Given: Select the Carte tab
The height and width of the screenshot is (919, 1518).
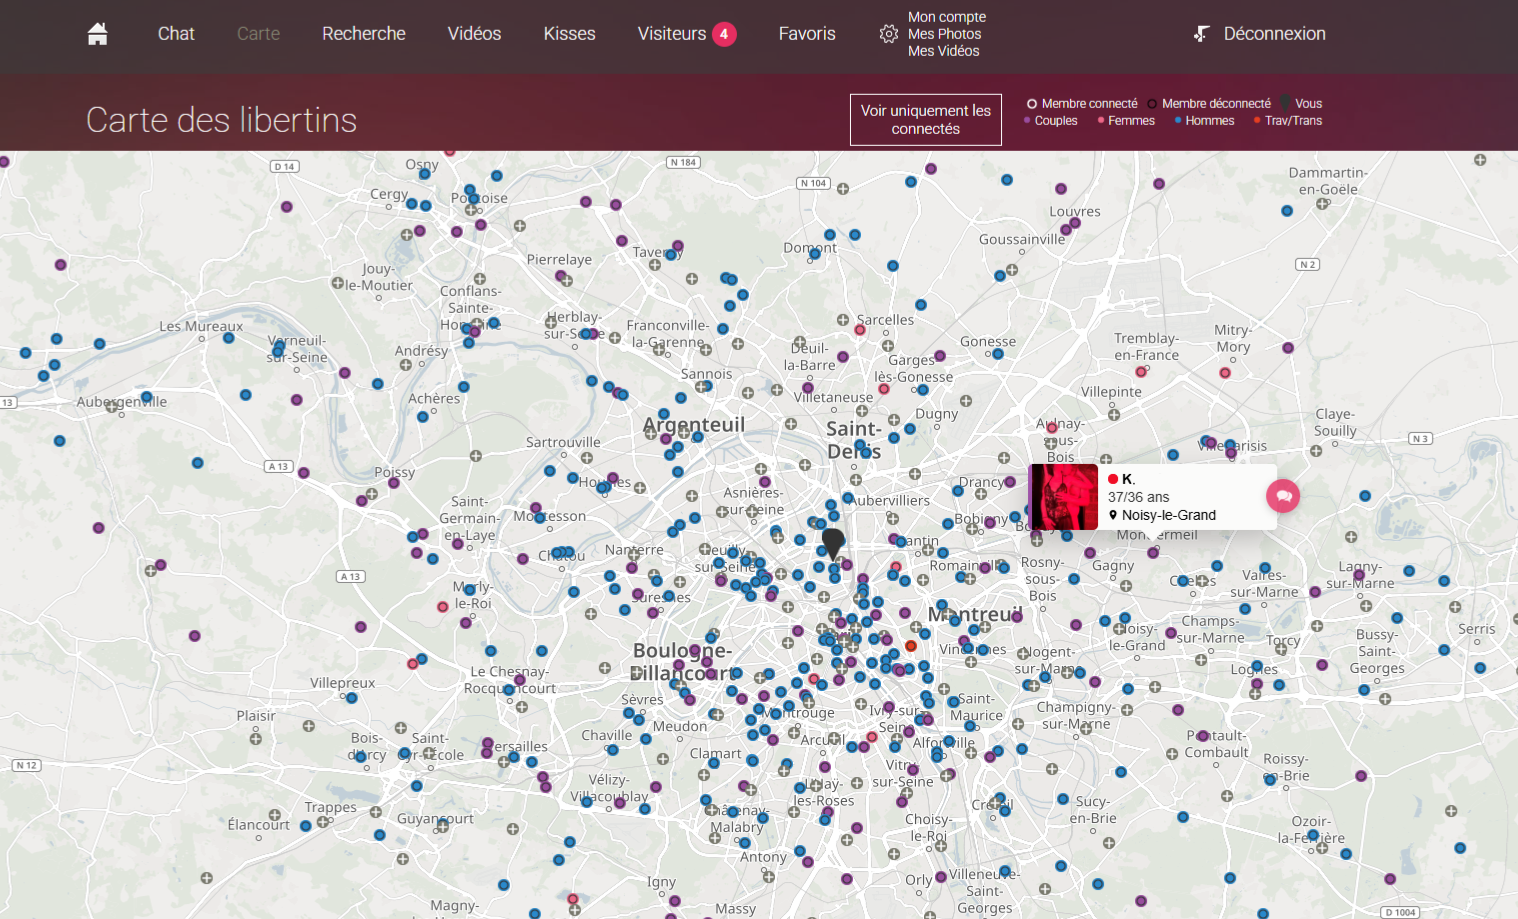Looking at the screenshot, I should coord(258,34).
